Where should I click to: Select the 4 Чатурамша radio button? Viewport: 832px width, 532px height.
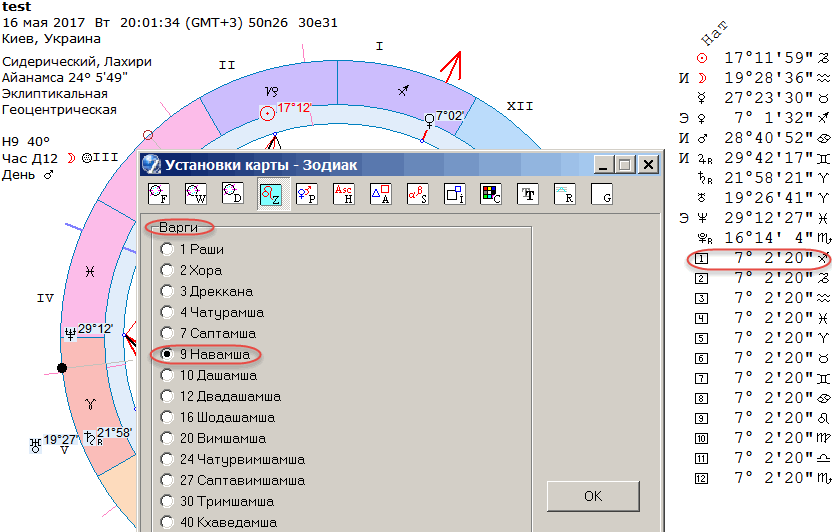[167, 312]
